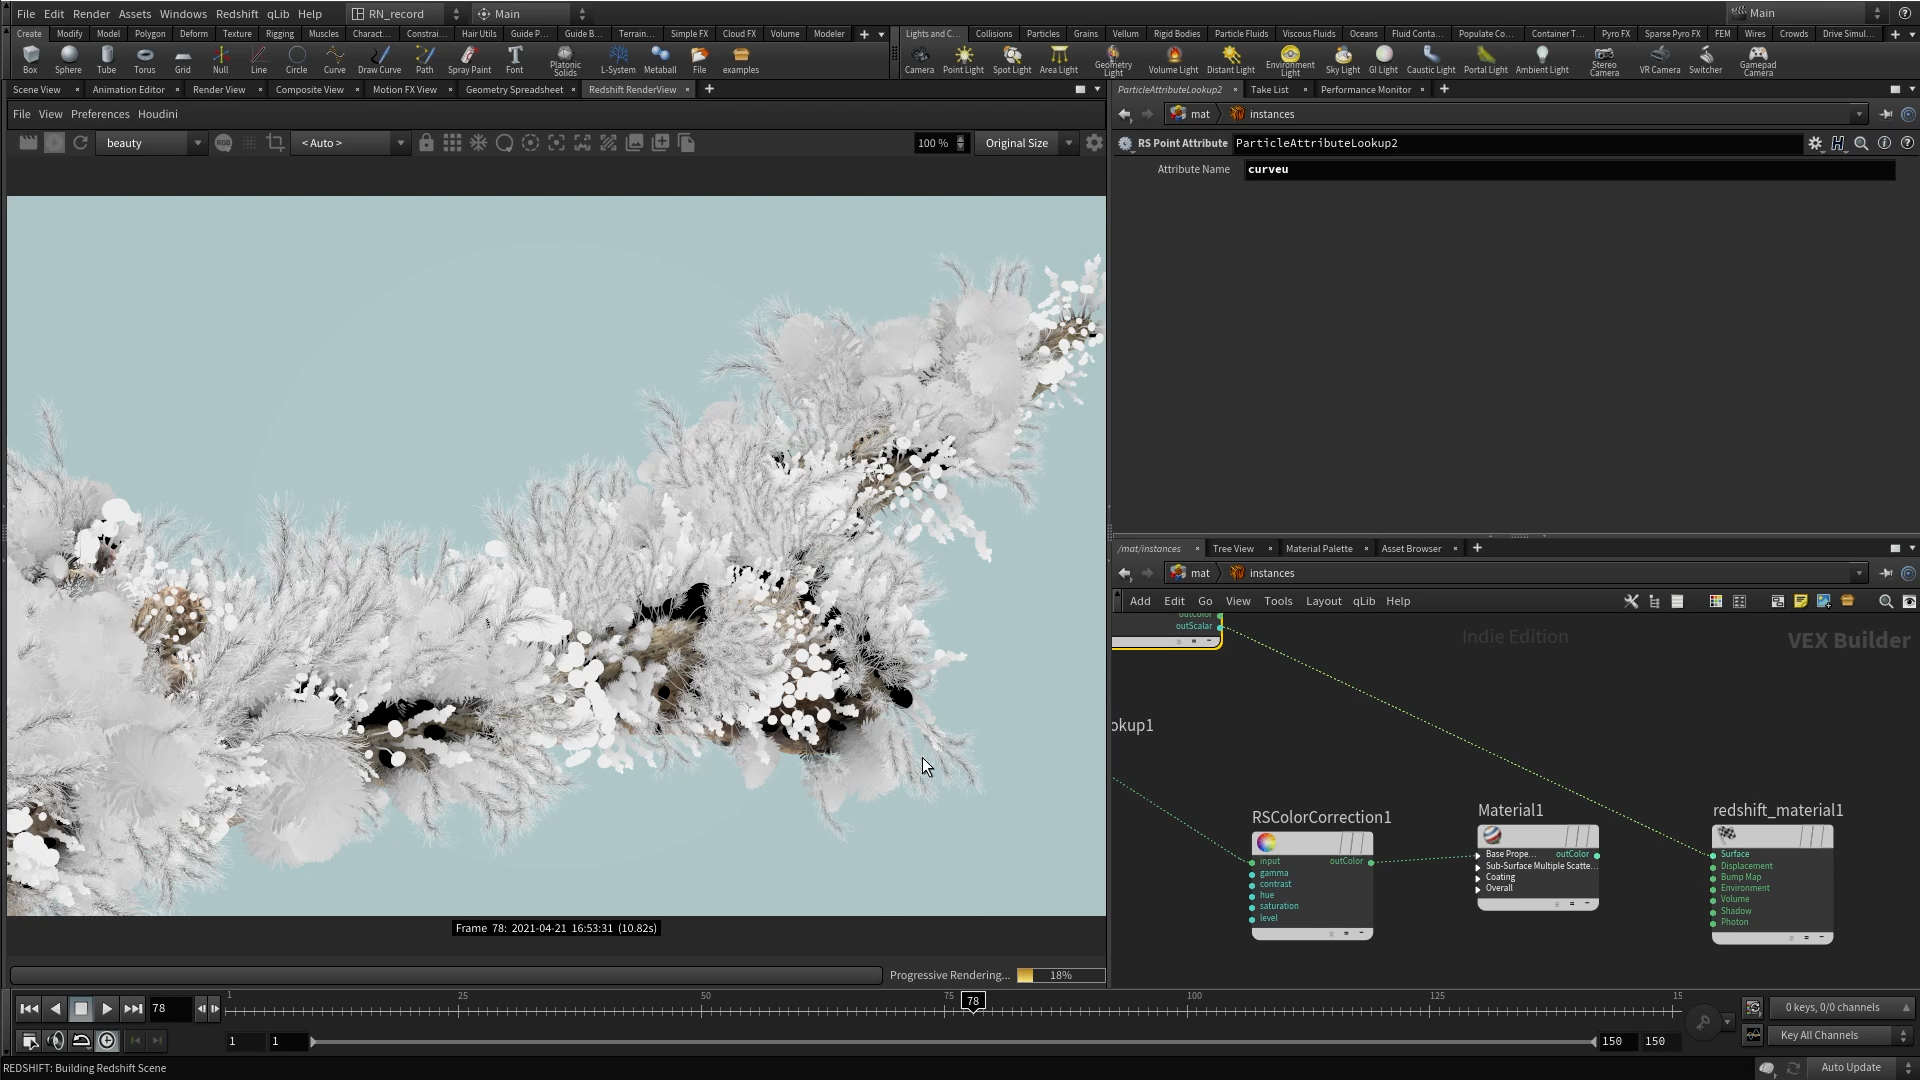Open the Redshift menu
1920x1080 pixels.
point(237,14)
